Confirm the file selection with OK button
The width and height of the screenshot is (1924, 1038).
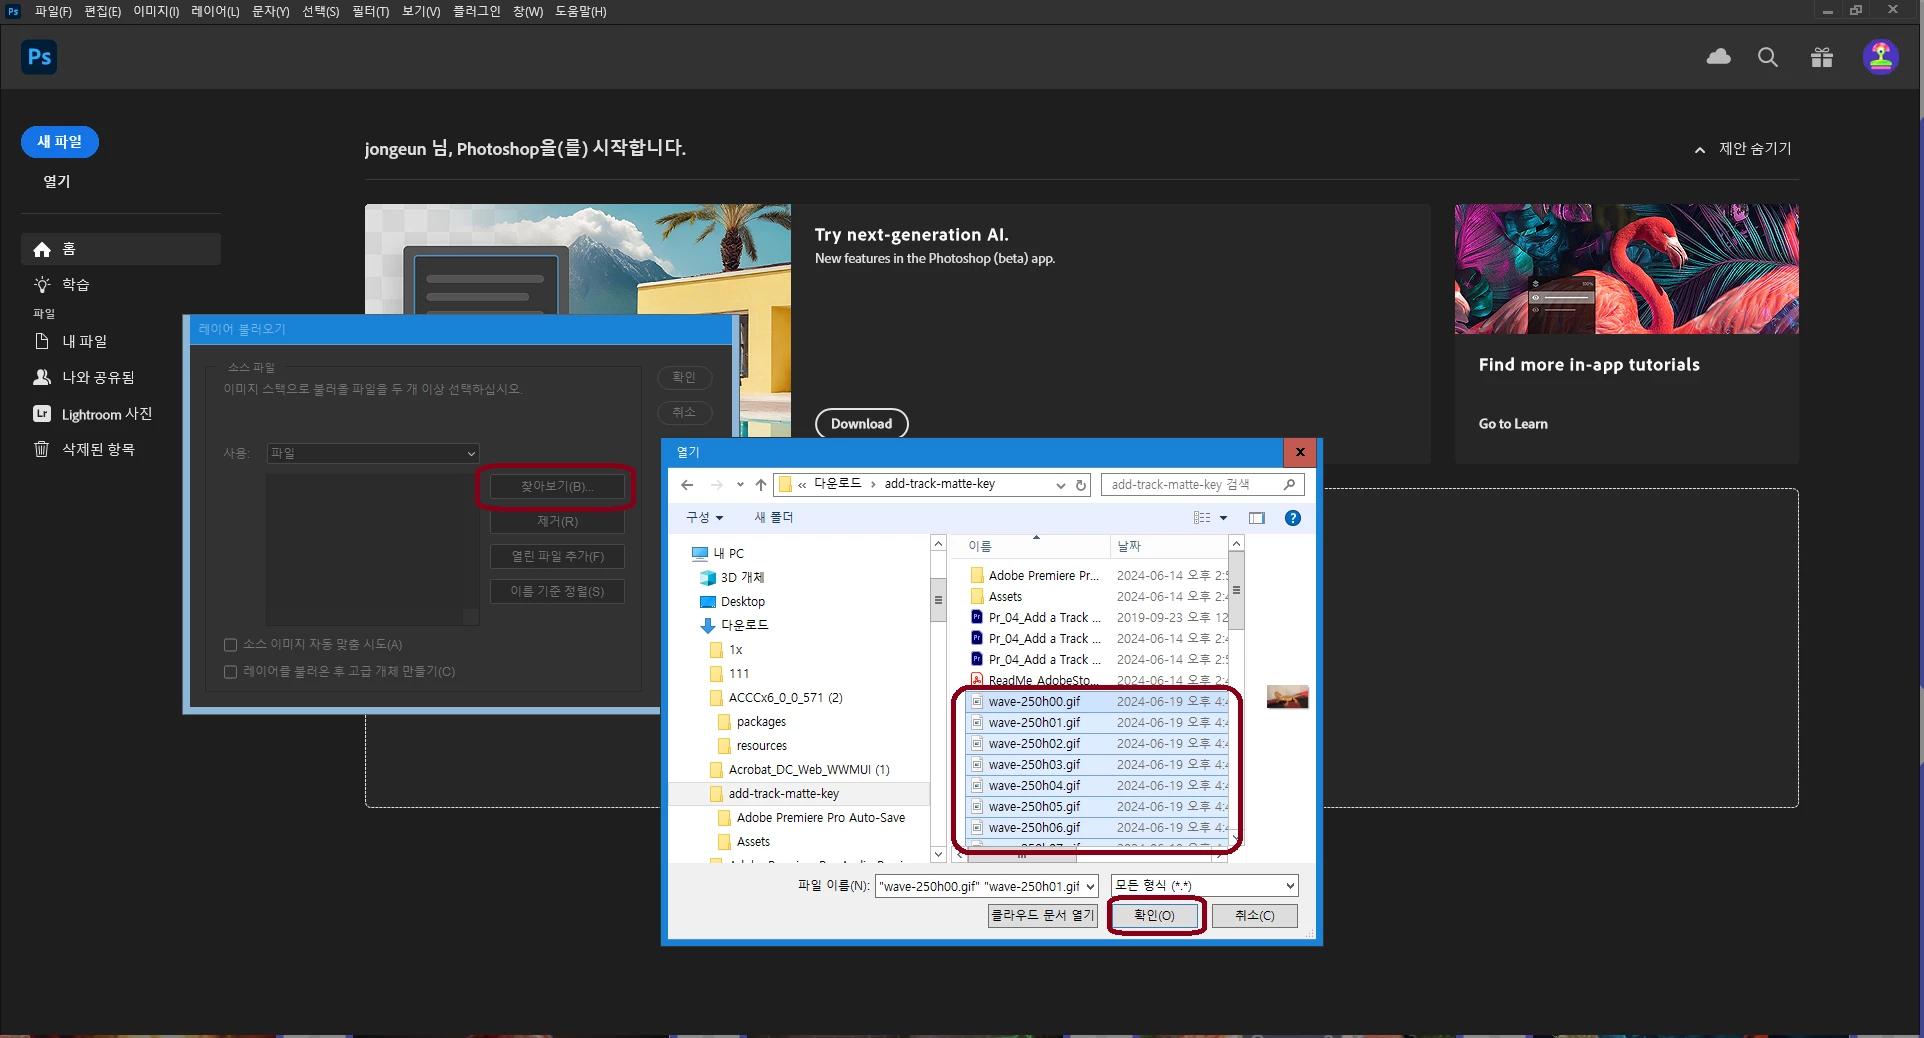coord(1155,916)
